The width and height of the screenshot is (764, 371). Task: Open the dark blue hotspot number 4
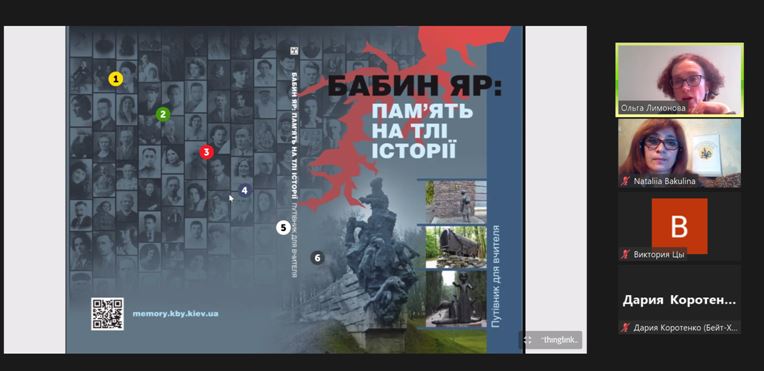(244, 190)
